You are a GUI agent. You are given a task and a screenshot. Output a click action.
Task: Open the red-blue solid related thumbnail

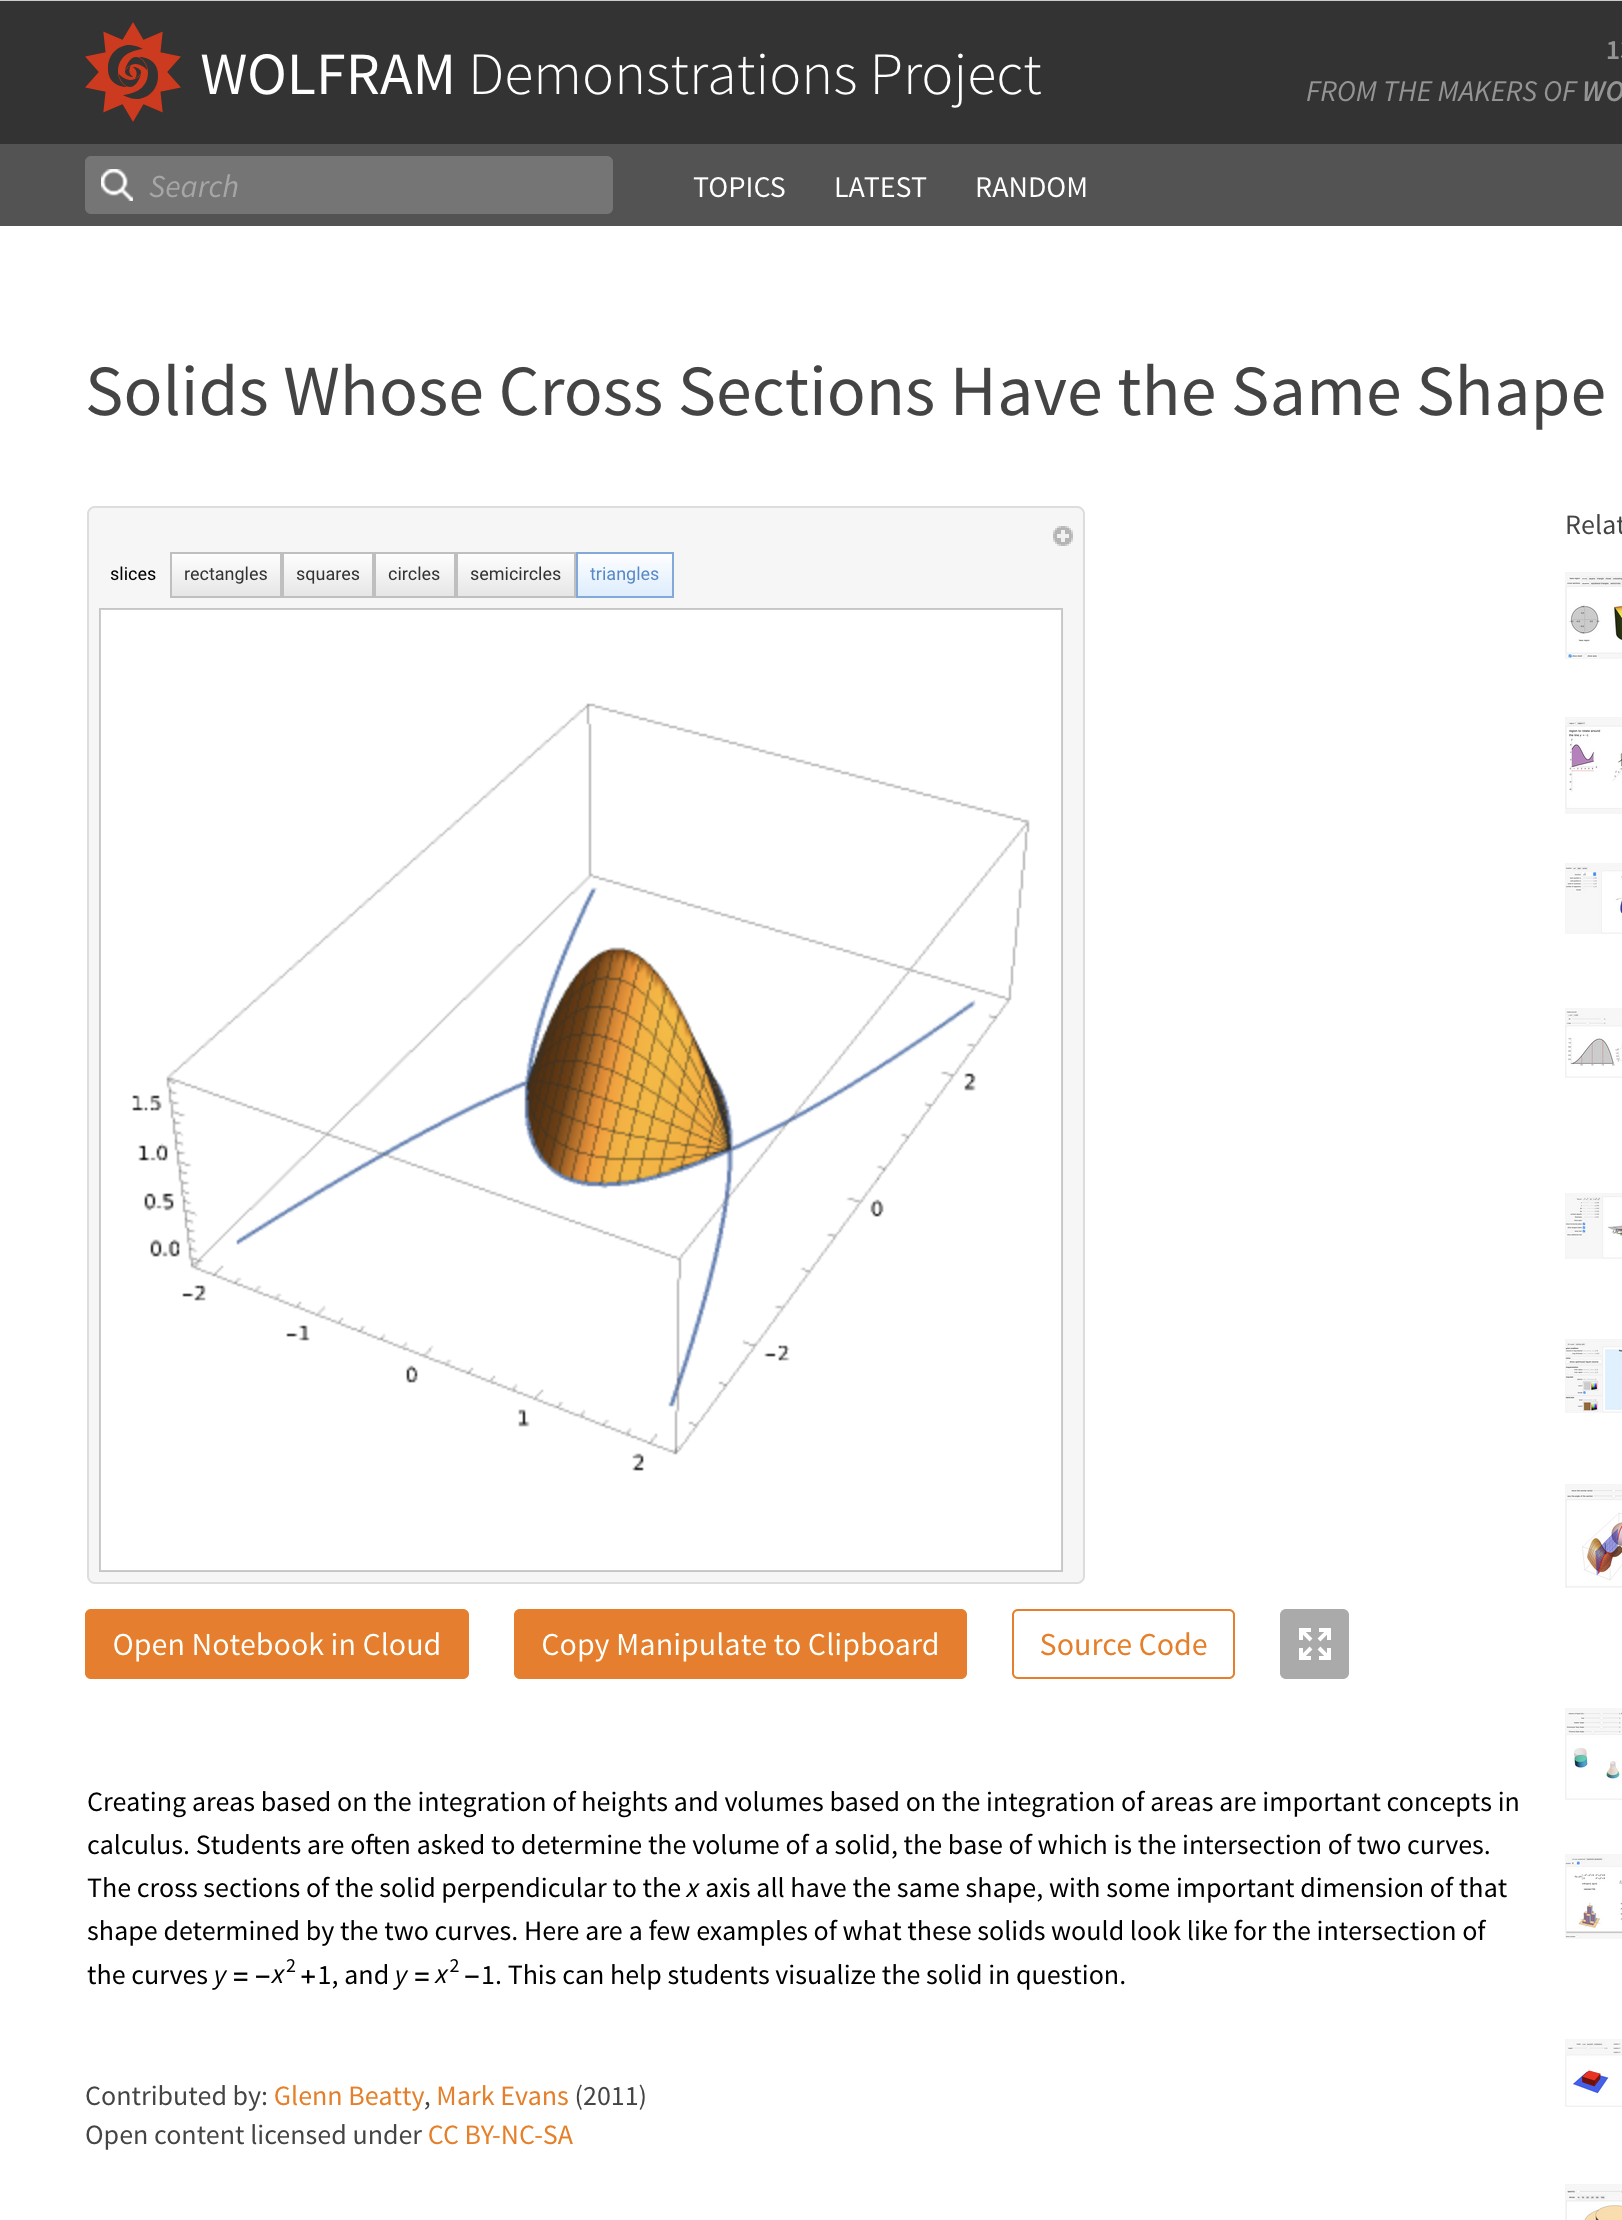click(x=1594, y=2074)
